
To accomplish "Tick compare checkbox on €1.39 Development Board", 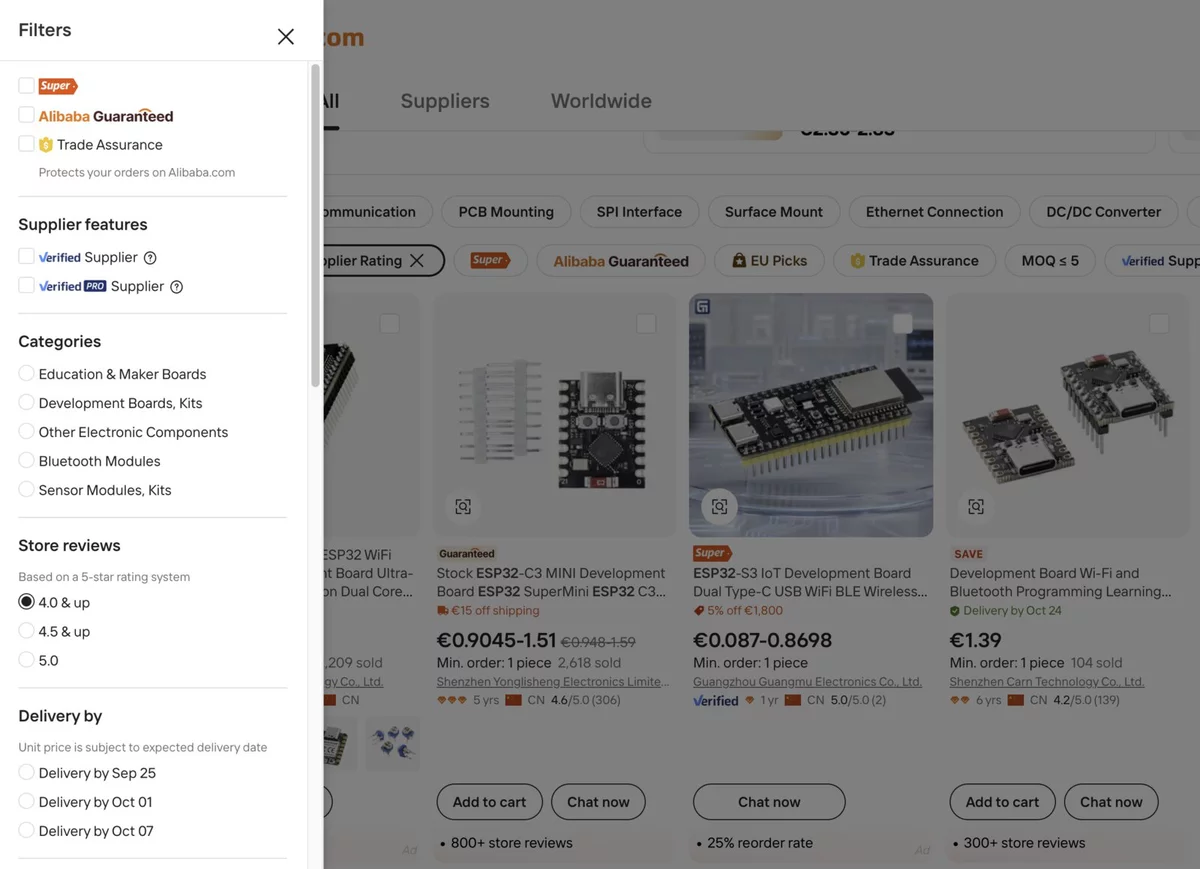I will [1159, 323].
